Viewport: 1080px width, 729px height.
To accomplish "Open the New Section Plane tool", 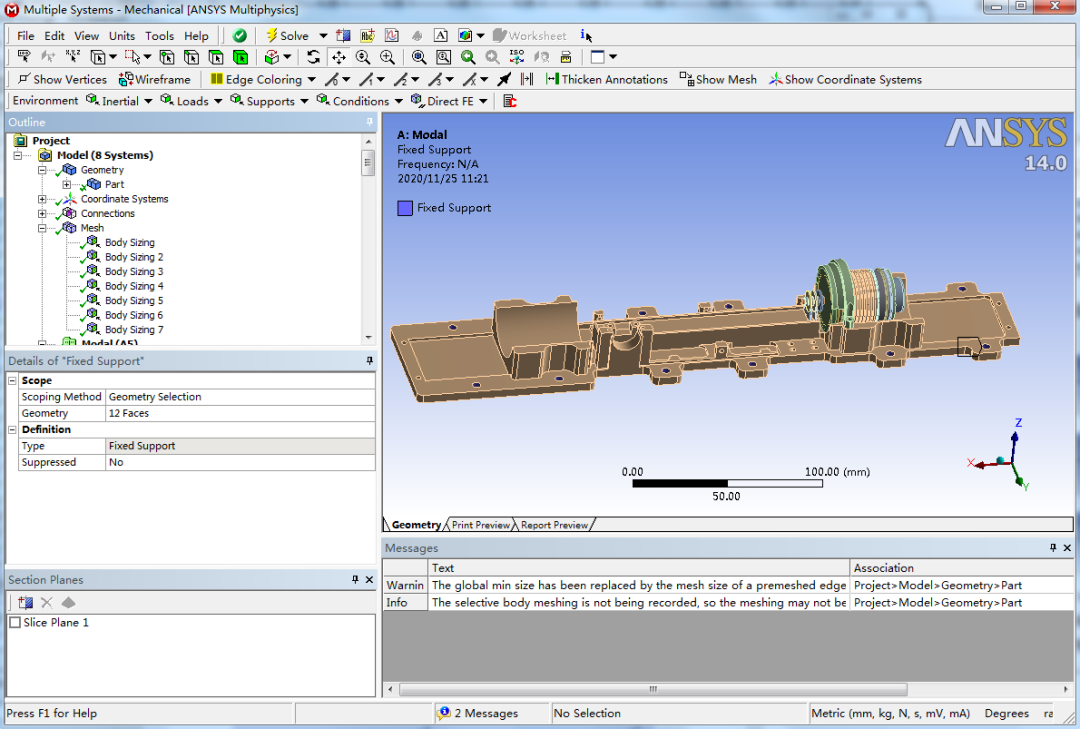I will point(24,602).
